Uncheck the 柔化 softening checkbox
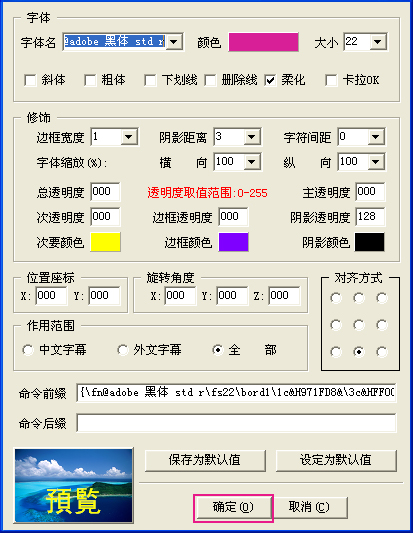The image size is (413, 533). (x=270, y=81)
